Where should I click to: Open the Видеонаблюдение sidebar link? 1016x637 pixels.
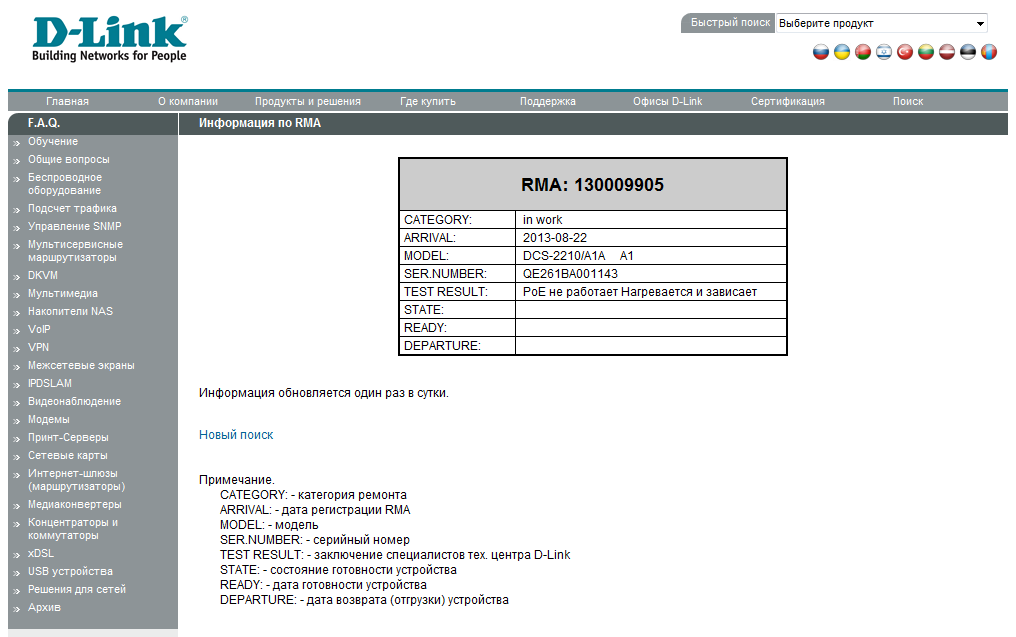(75, 402)
